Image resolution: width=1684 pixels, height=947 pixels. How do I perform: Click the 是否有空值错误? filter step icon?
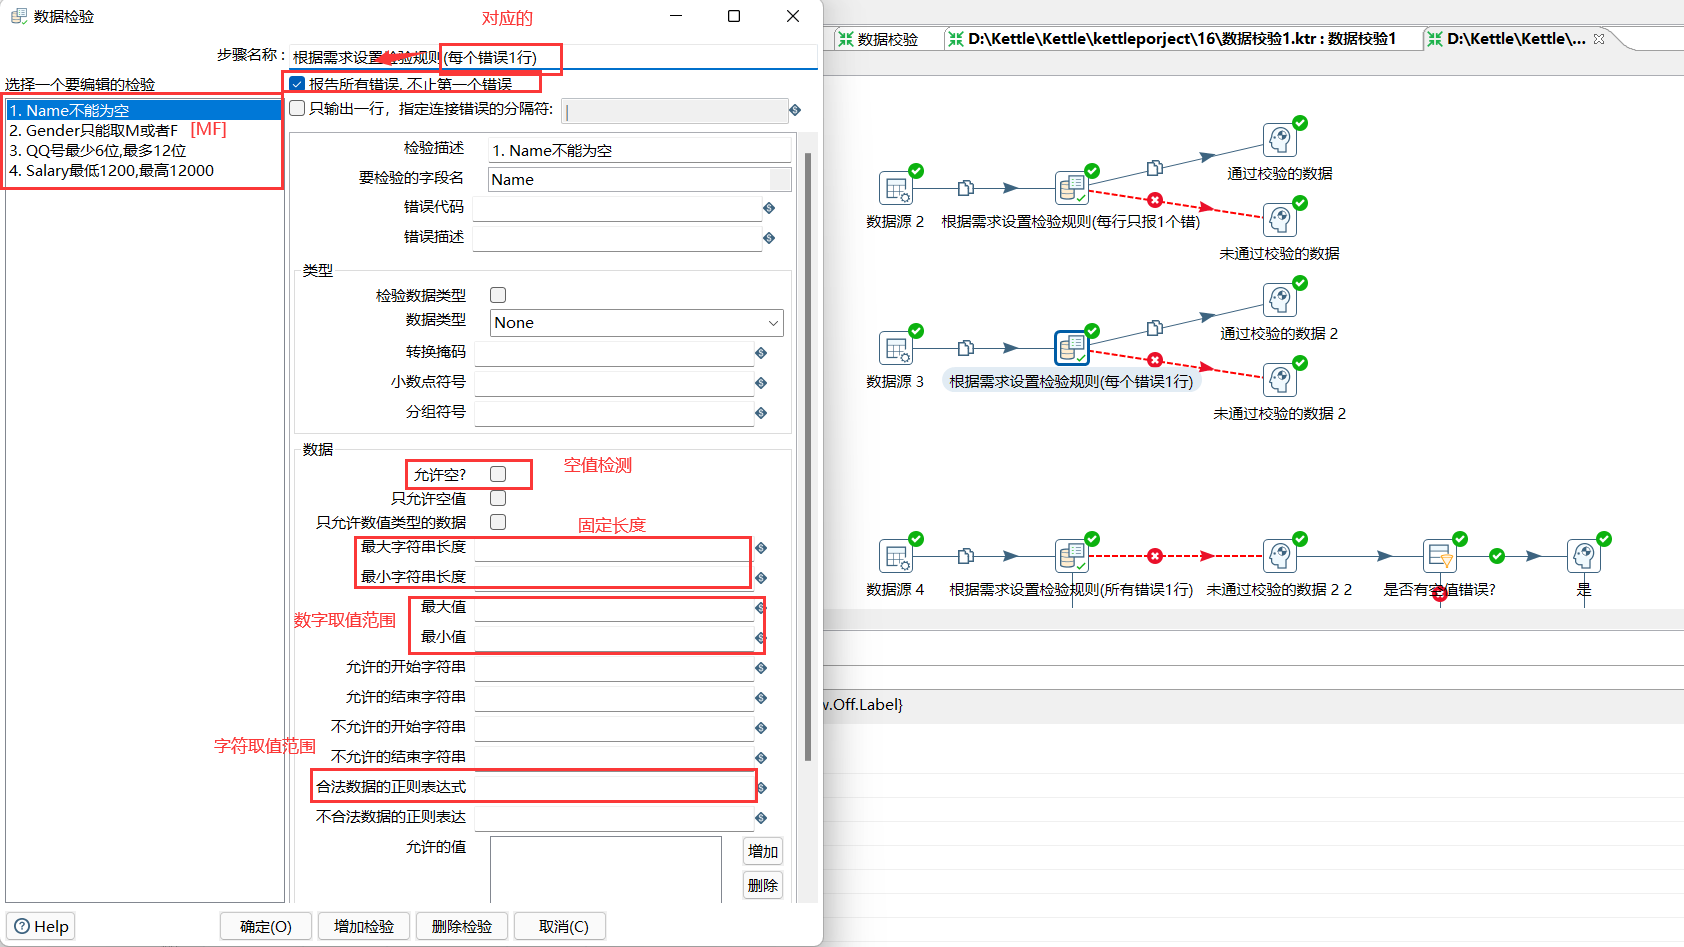point(1440,556)
